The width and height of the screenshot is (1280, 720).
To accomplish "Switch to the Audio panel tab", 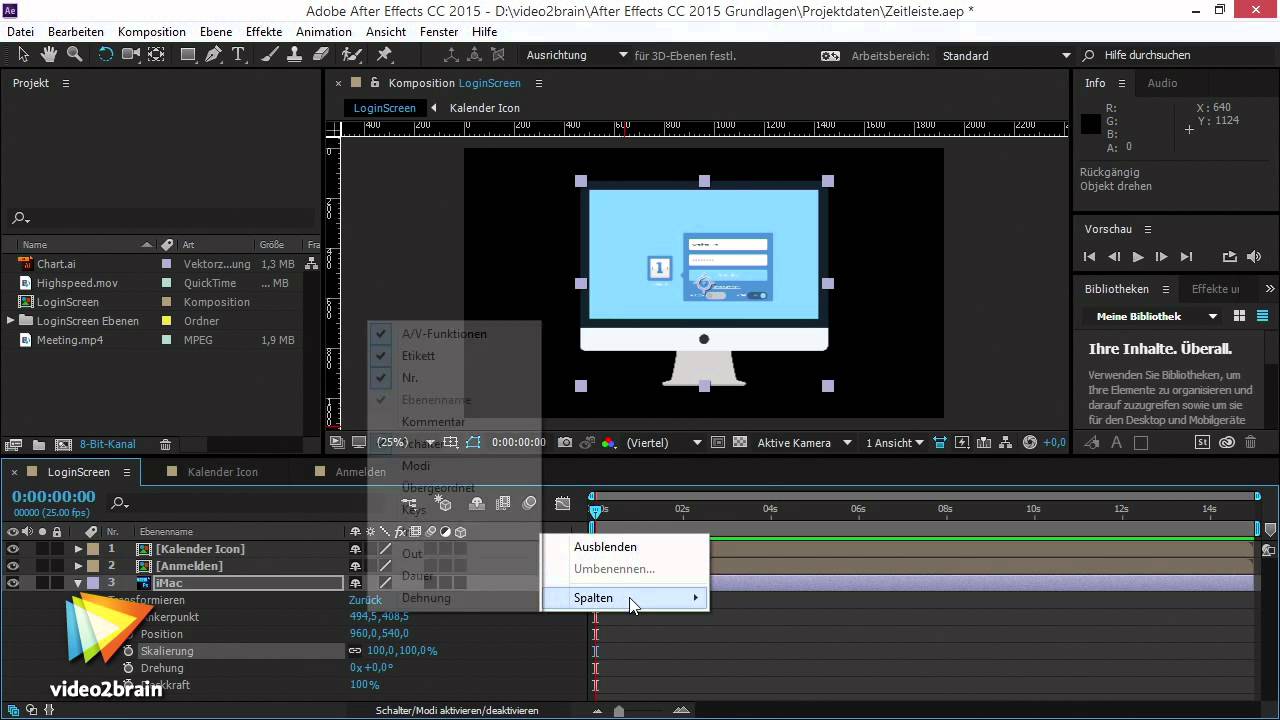I will point(1162,83).
